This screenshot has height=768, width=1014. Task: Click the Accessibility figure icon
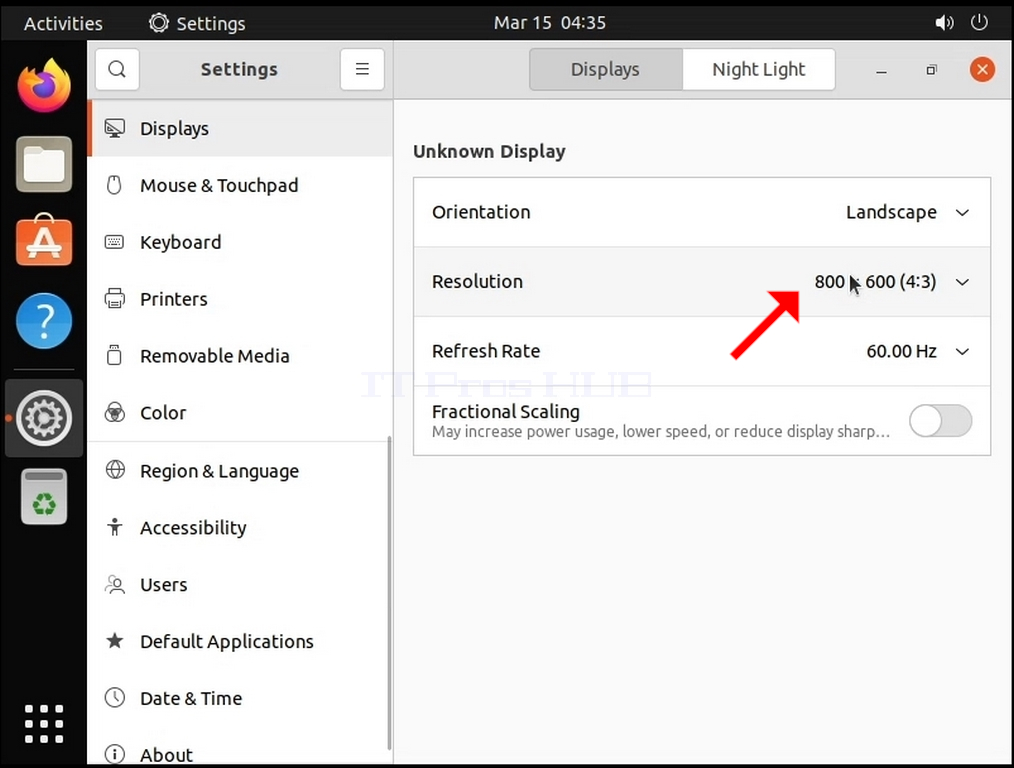point(115,528)
